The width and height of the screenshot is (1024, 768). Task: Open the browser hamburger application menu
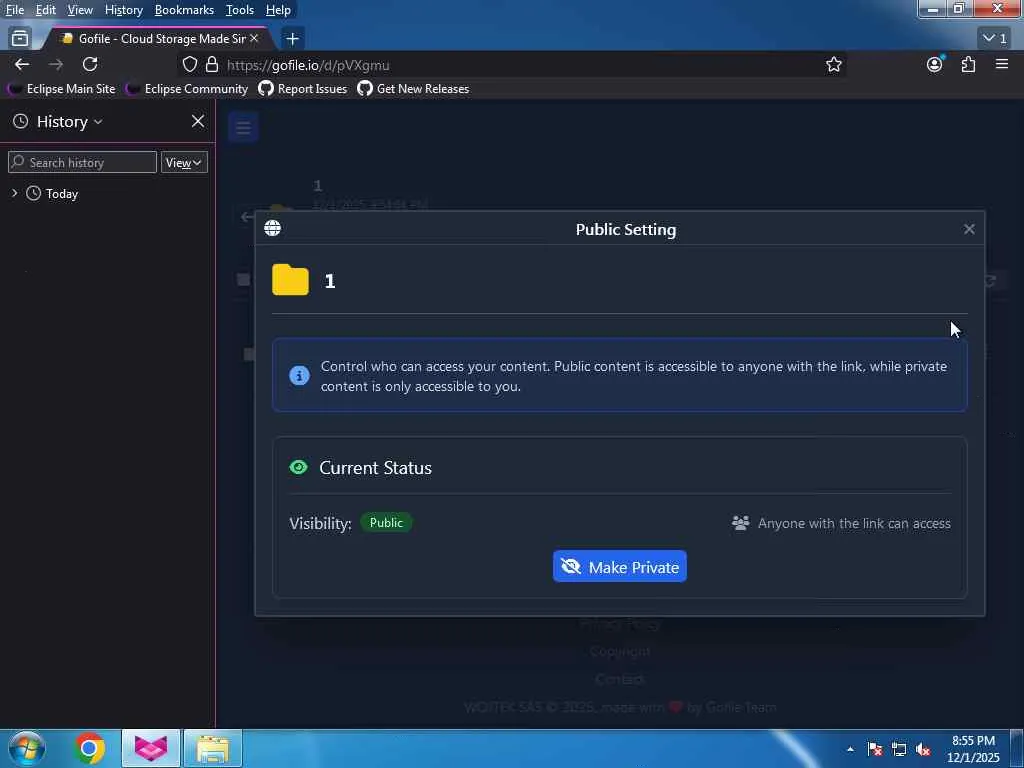click(1002, 65)
